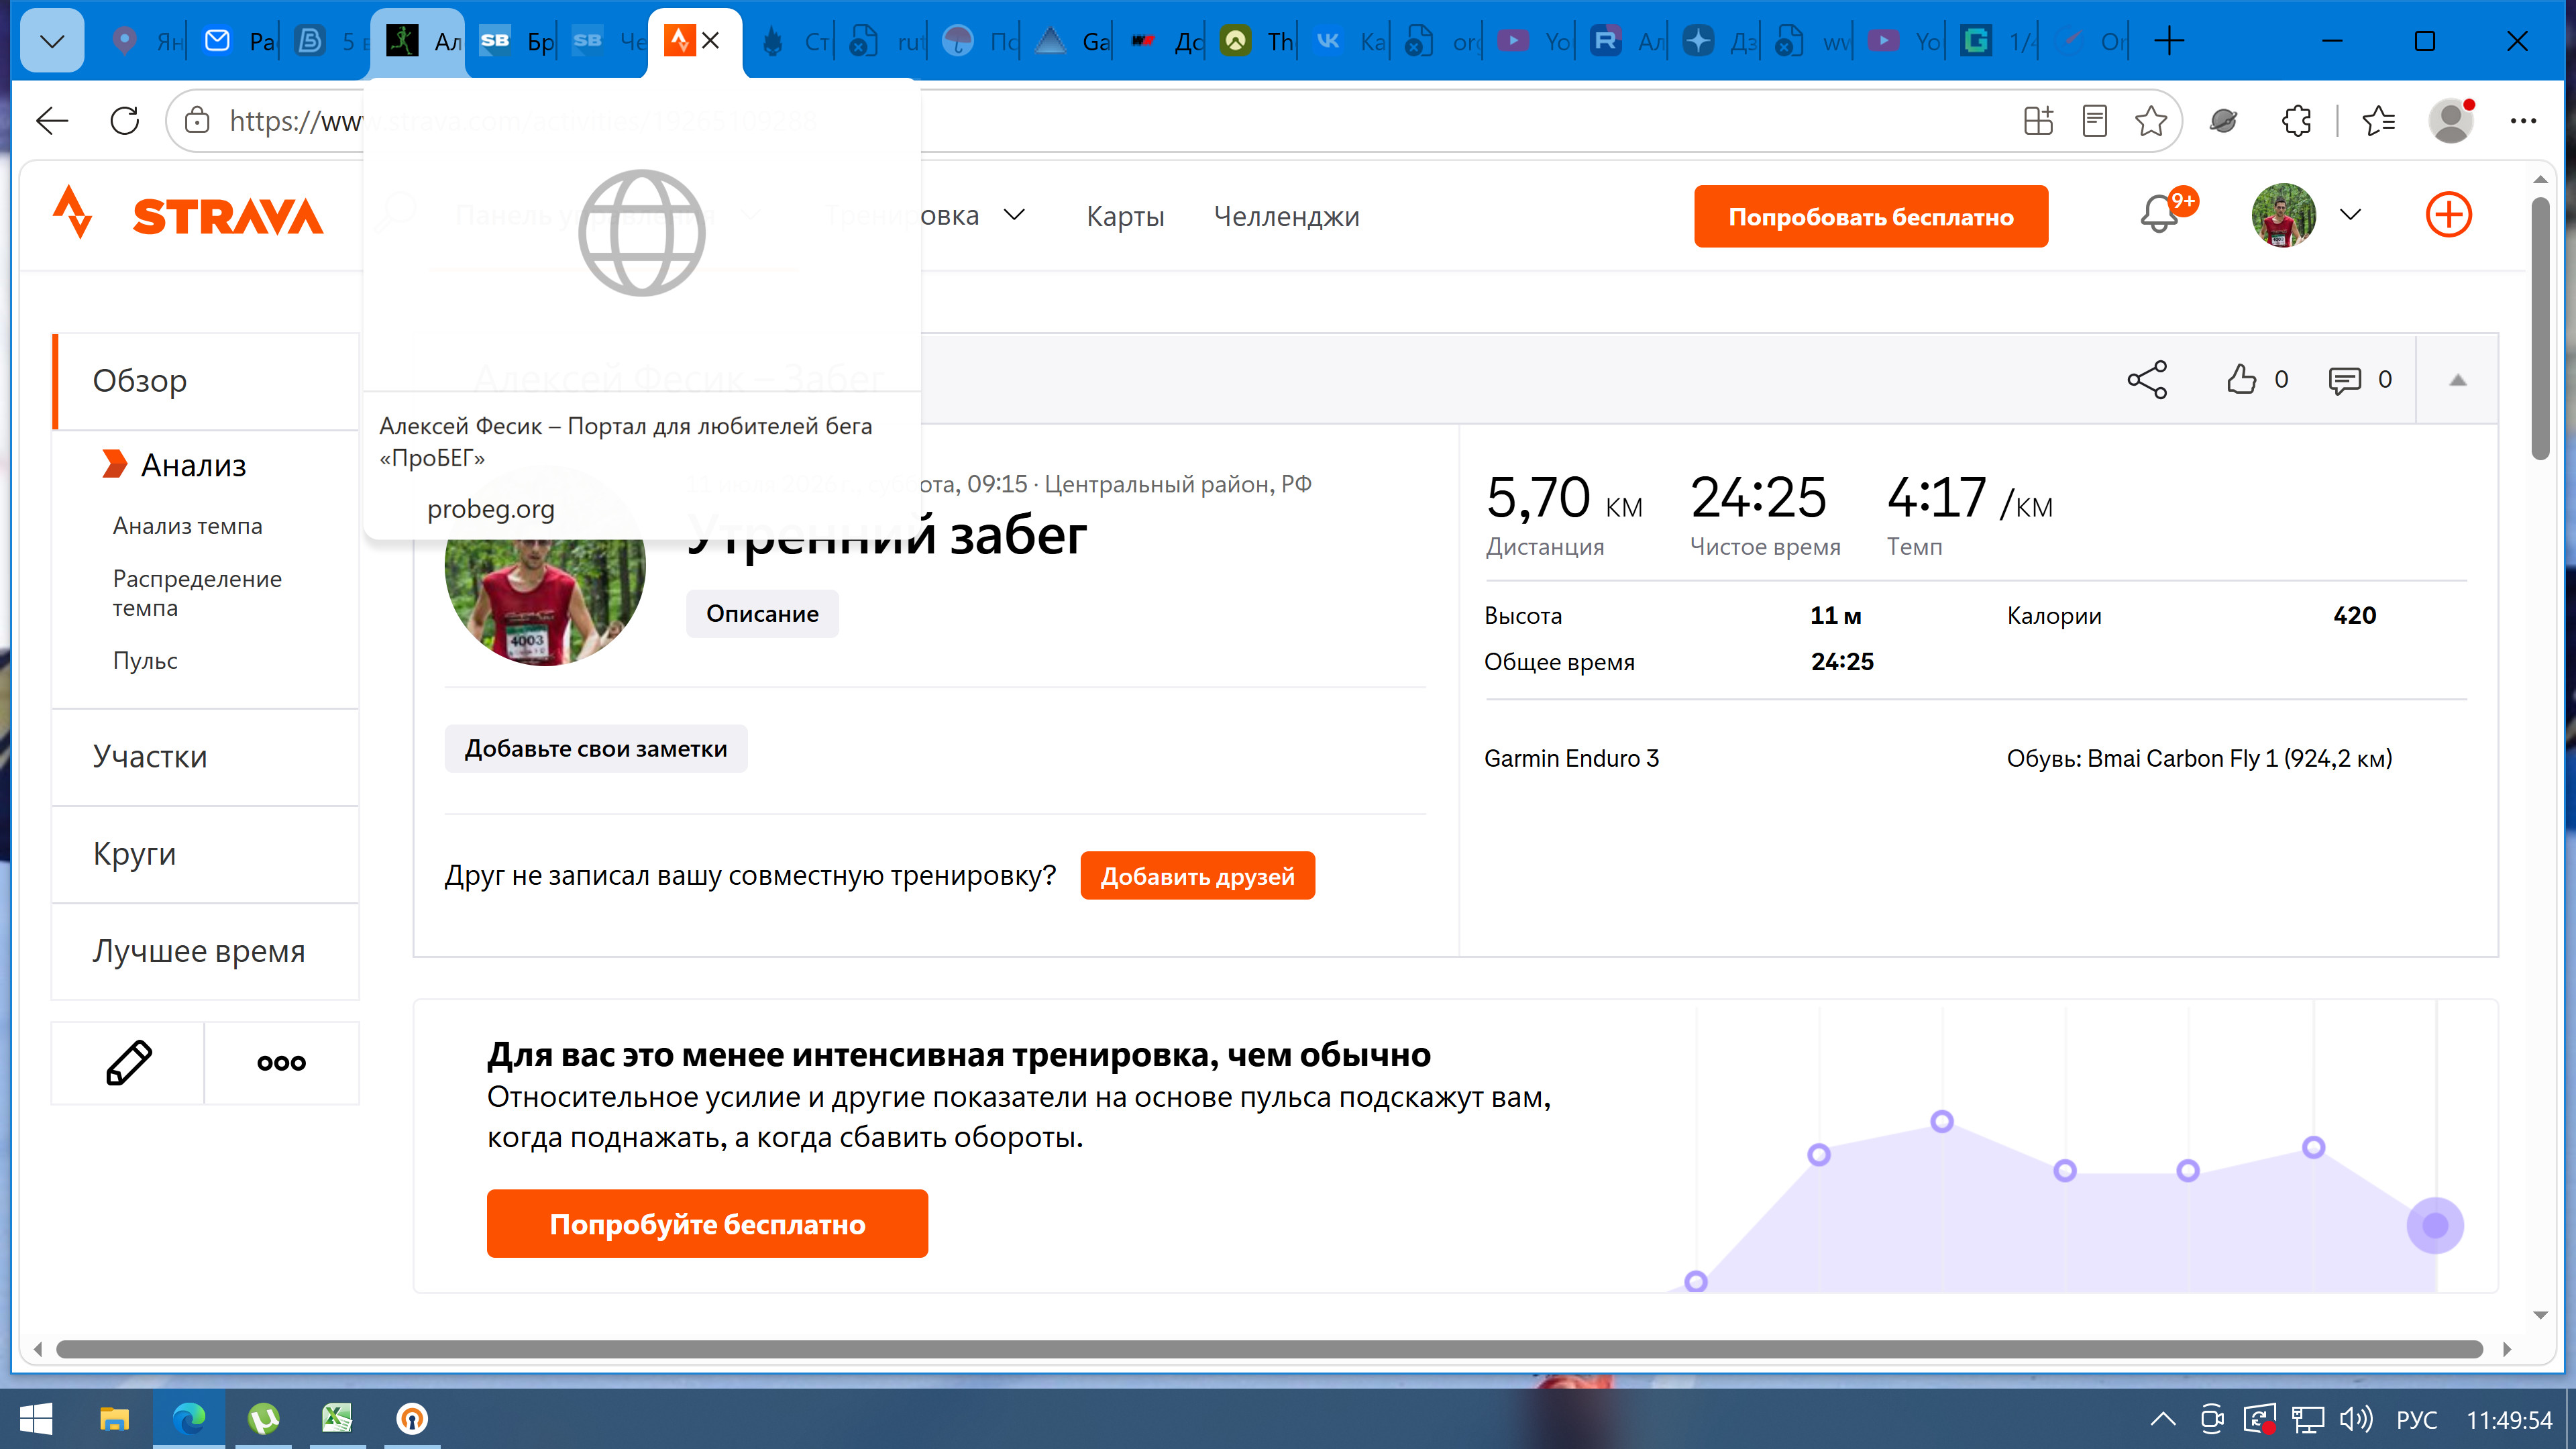This screenshot has height=1449, width=2576.
Task: Open the Карты menu item
Action: coord(1125,216)
